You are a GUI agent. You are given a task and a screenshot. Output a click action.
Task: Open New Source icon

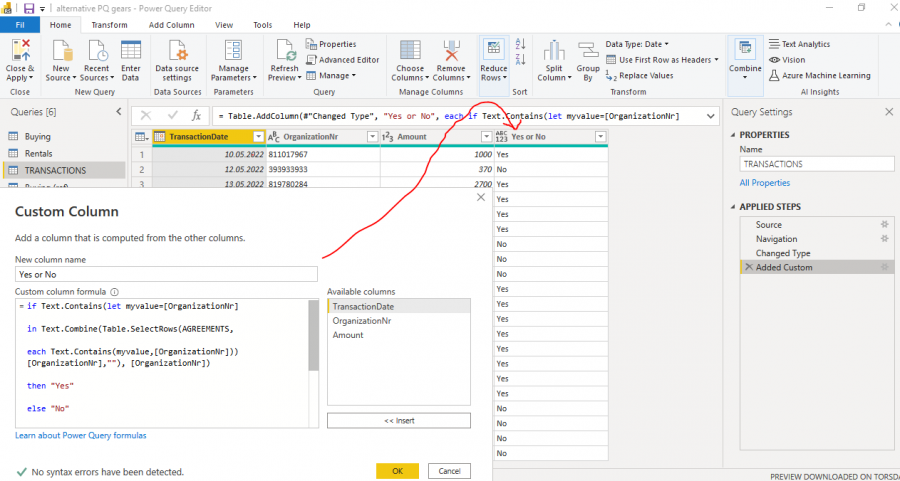click(61, 51)
